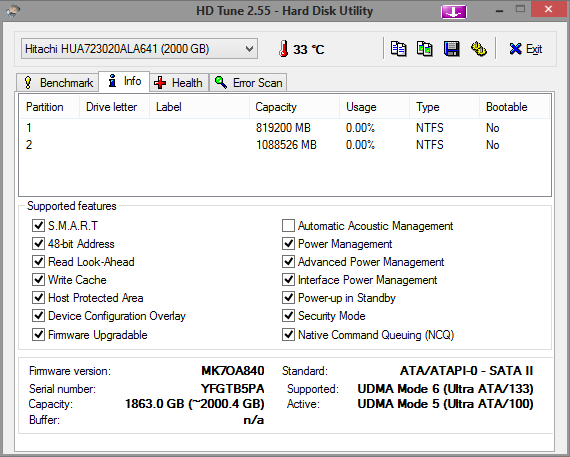Select partition row with 1088526 MB
Screen dimensions: 570x457
[x=285, y=145]
